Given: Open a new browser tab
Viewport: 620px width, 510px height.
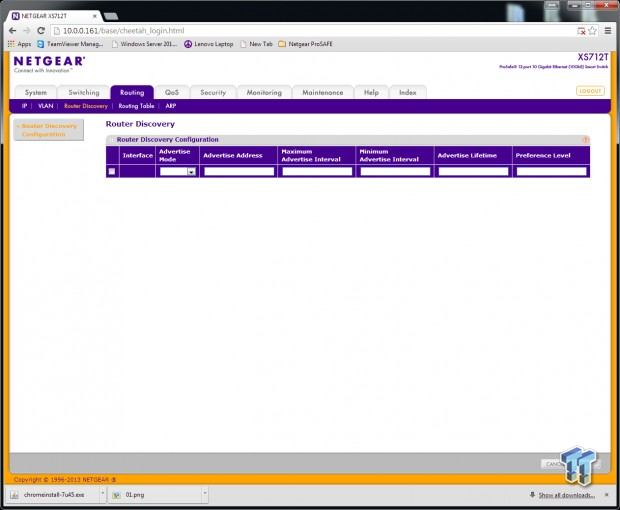Looking at the screenshot, I should click(x=111, y=16).
